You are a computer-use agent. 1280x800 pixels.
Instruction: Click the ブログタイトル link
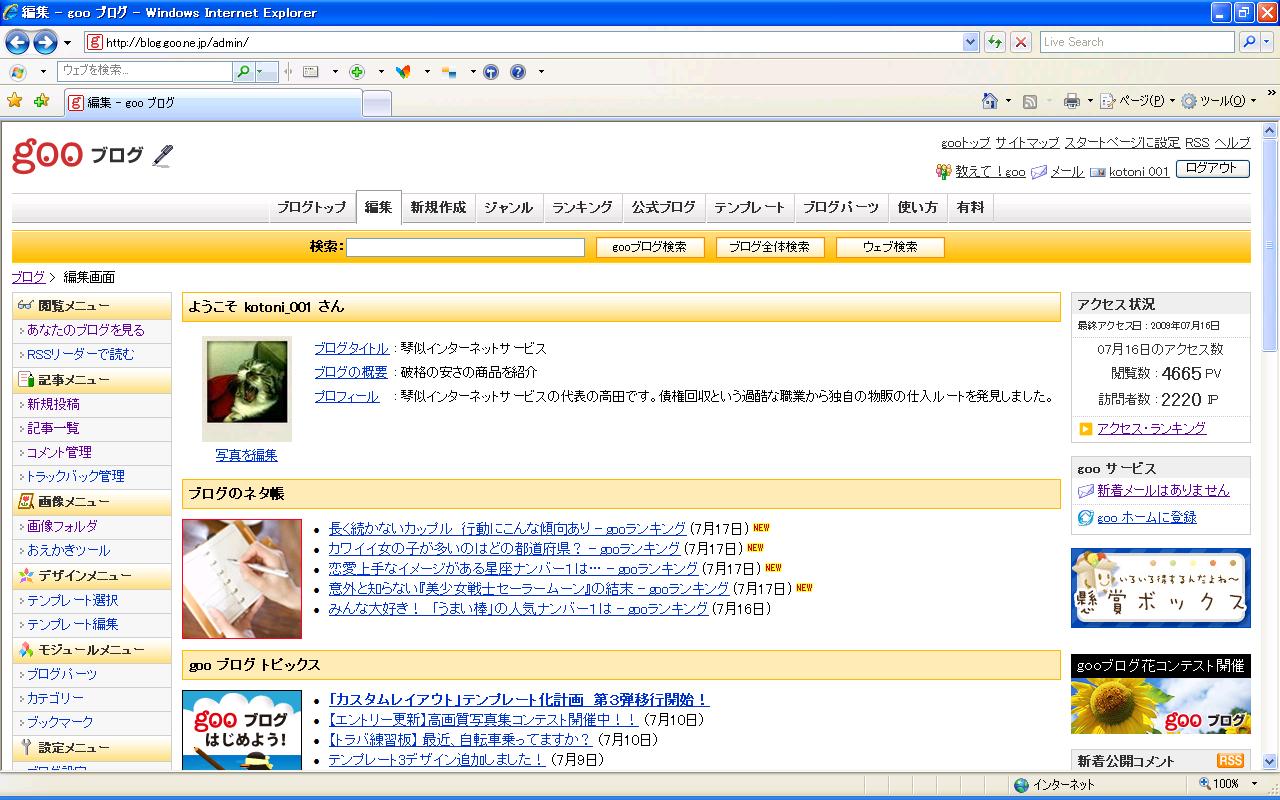[x=351, y=348]
